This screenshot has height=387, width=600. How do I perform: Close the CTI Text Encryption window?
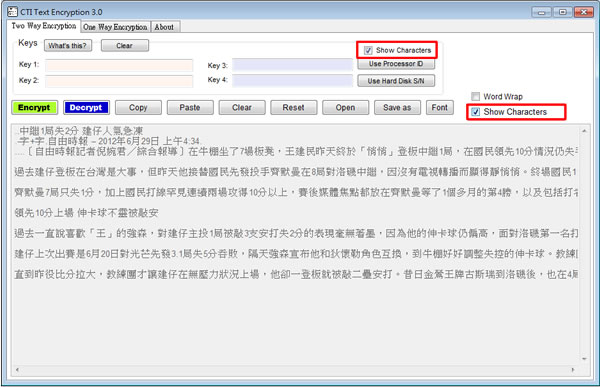point(584,12)
